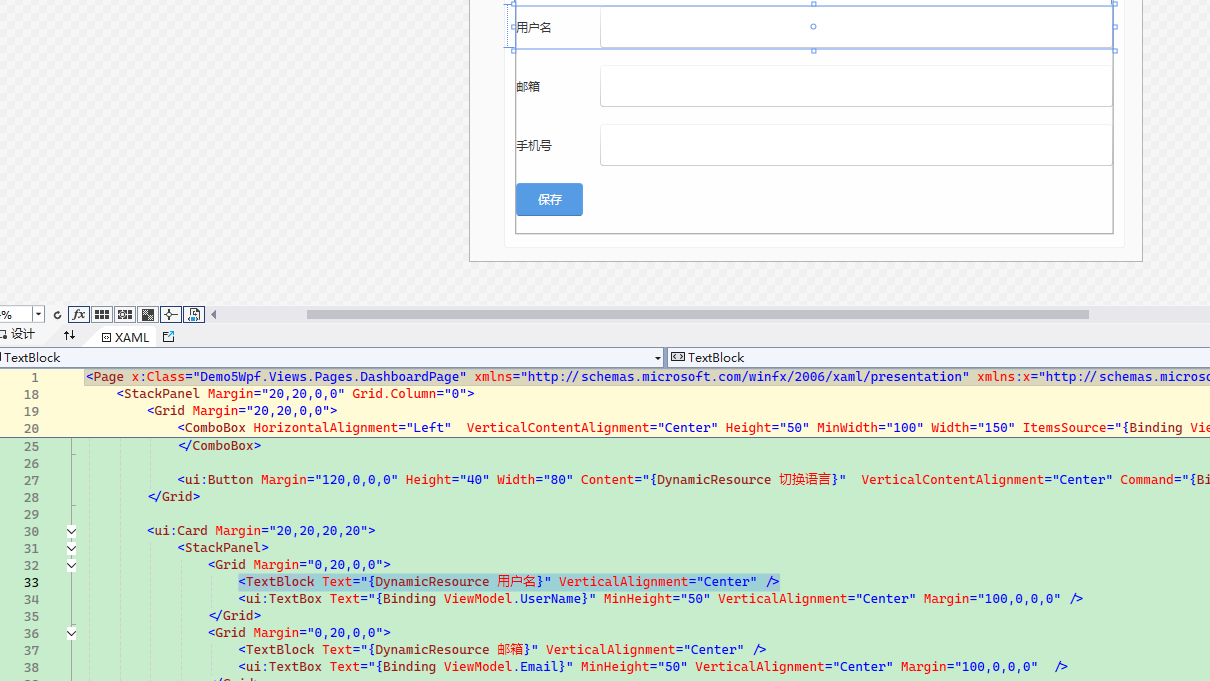
Task: Click the disable project code icon
Action: [194, 315]
